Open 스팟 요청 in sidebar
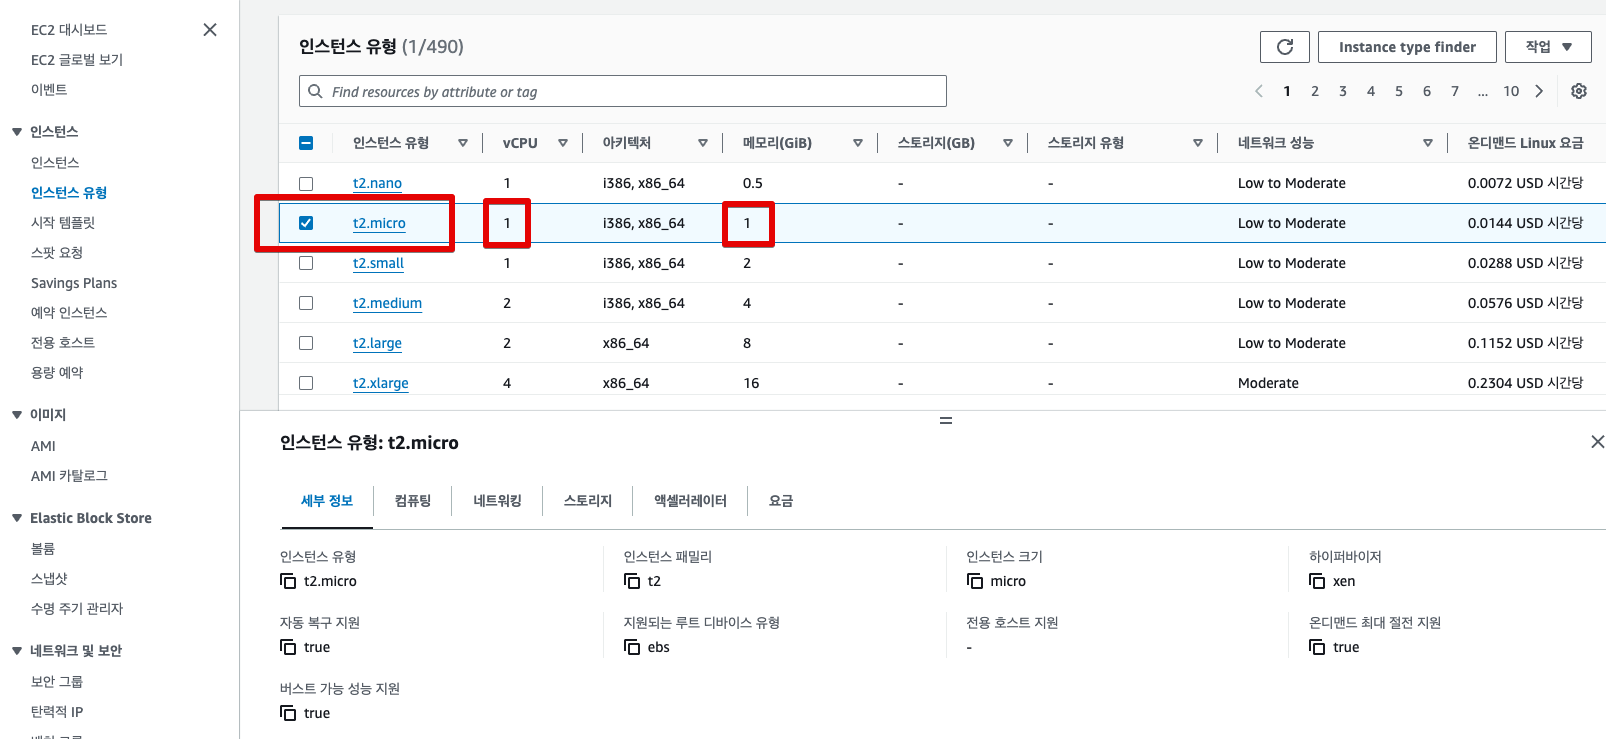Viewport: 1606px width, 739px height. click(x=57, y=253)
